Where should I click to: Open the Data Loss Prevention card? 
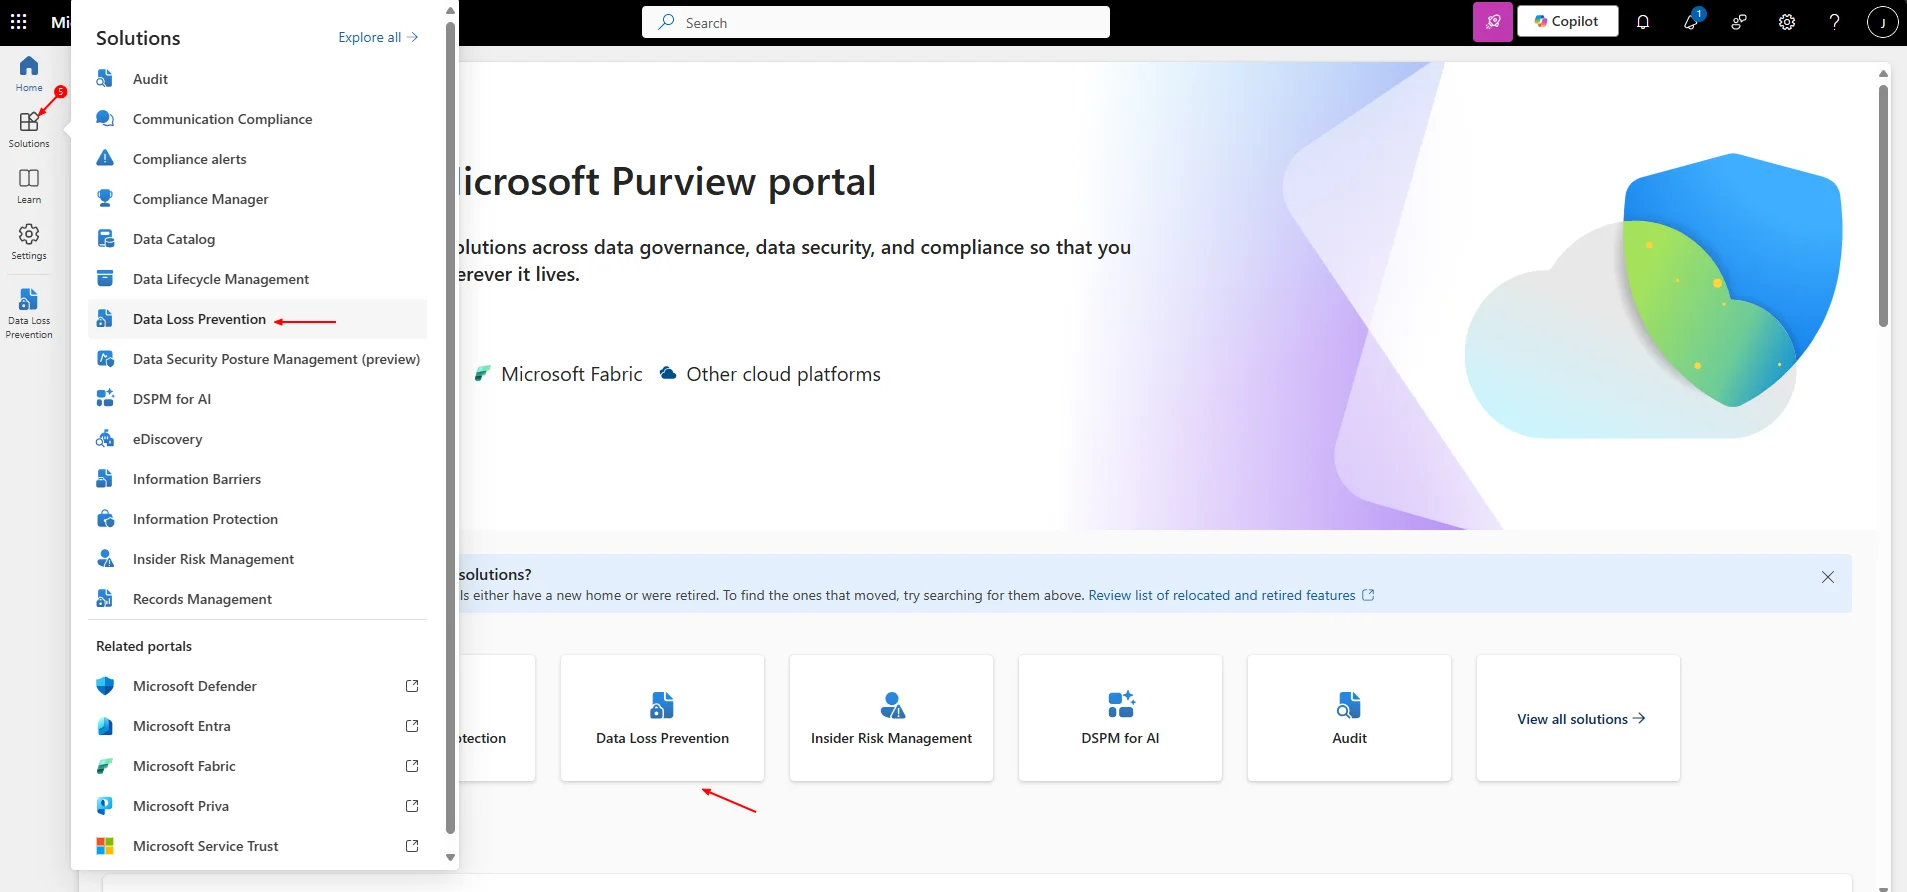coord(662,718)
